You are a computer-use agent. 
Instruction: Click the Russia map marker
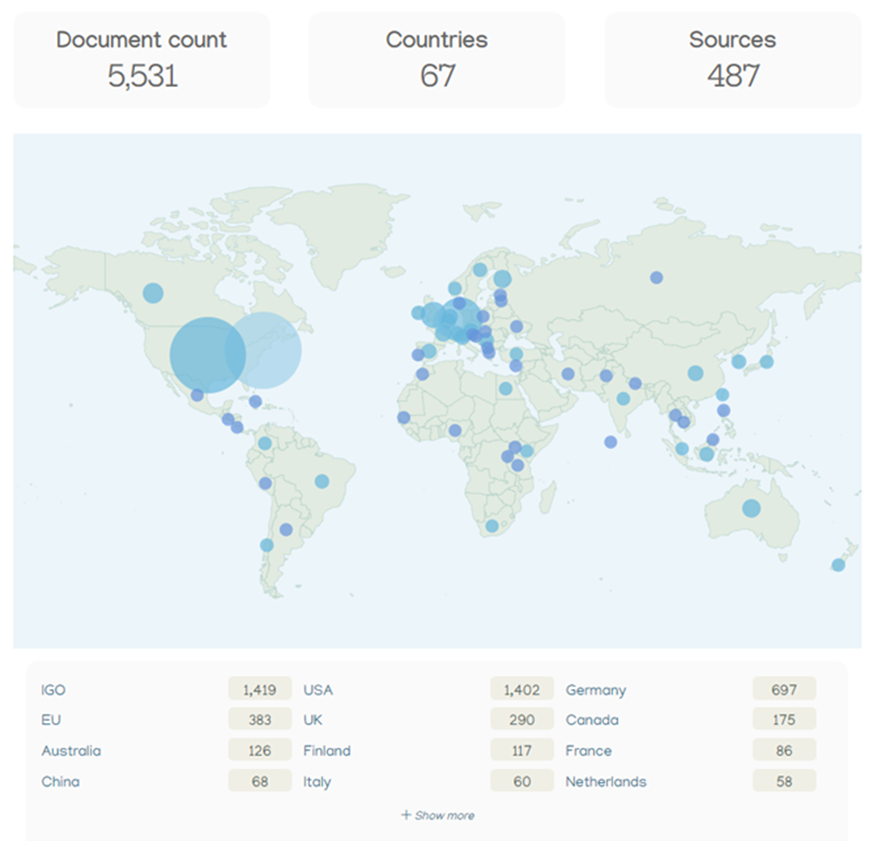(x=656, y=277)
